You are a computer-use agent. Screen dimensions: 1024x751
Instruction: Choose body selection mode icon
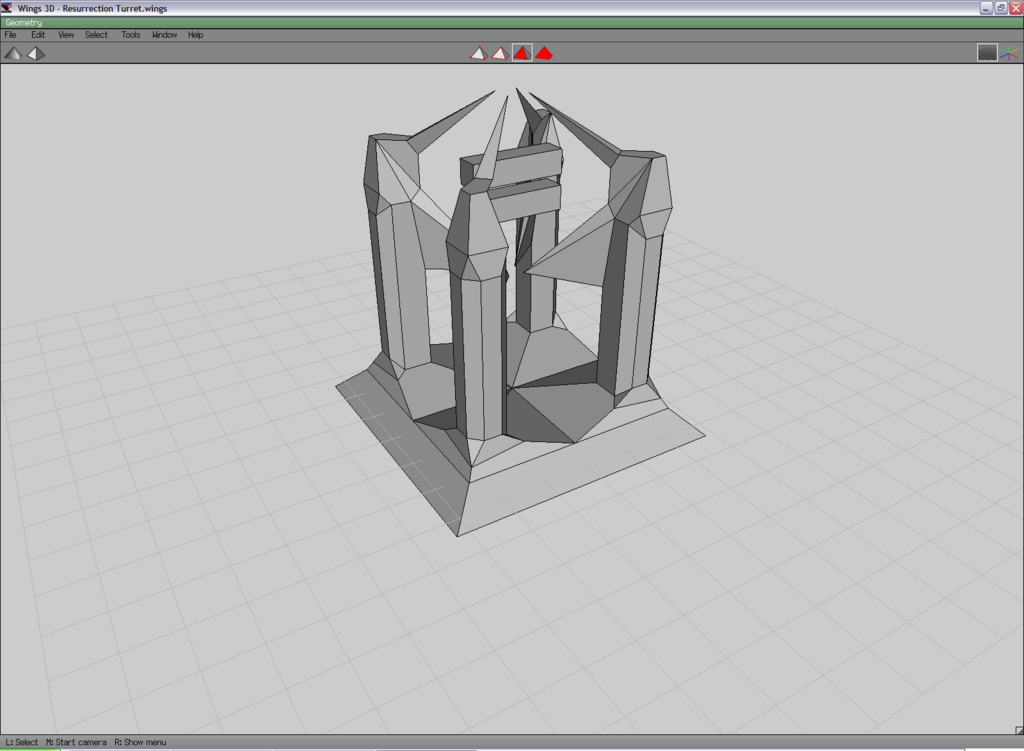pyautogui.click(x=544, y=53)
